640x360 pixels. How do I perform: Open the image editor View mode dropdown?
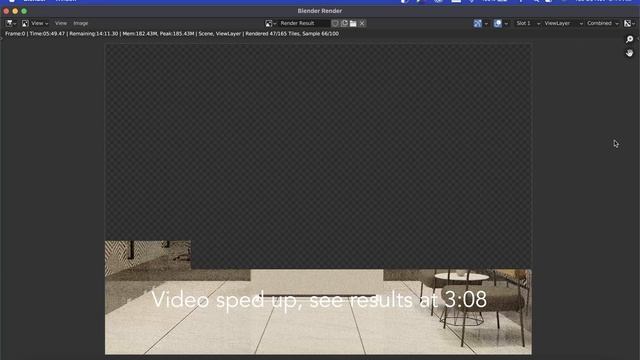[35, 24]
